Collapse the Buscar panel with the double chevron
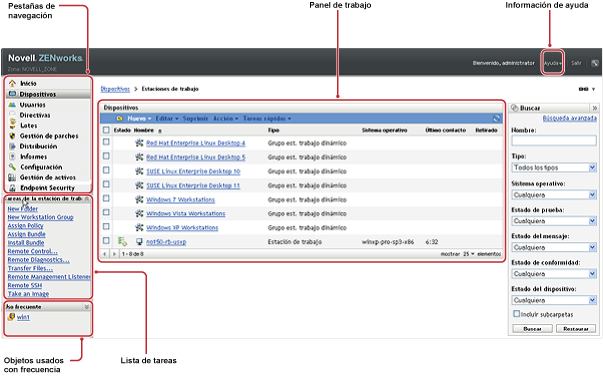The width and height of the screenshot is (603, 376). [x=595, y=108]
